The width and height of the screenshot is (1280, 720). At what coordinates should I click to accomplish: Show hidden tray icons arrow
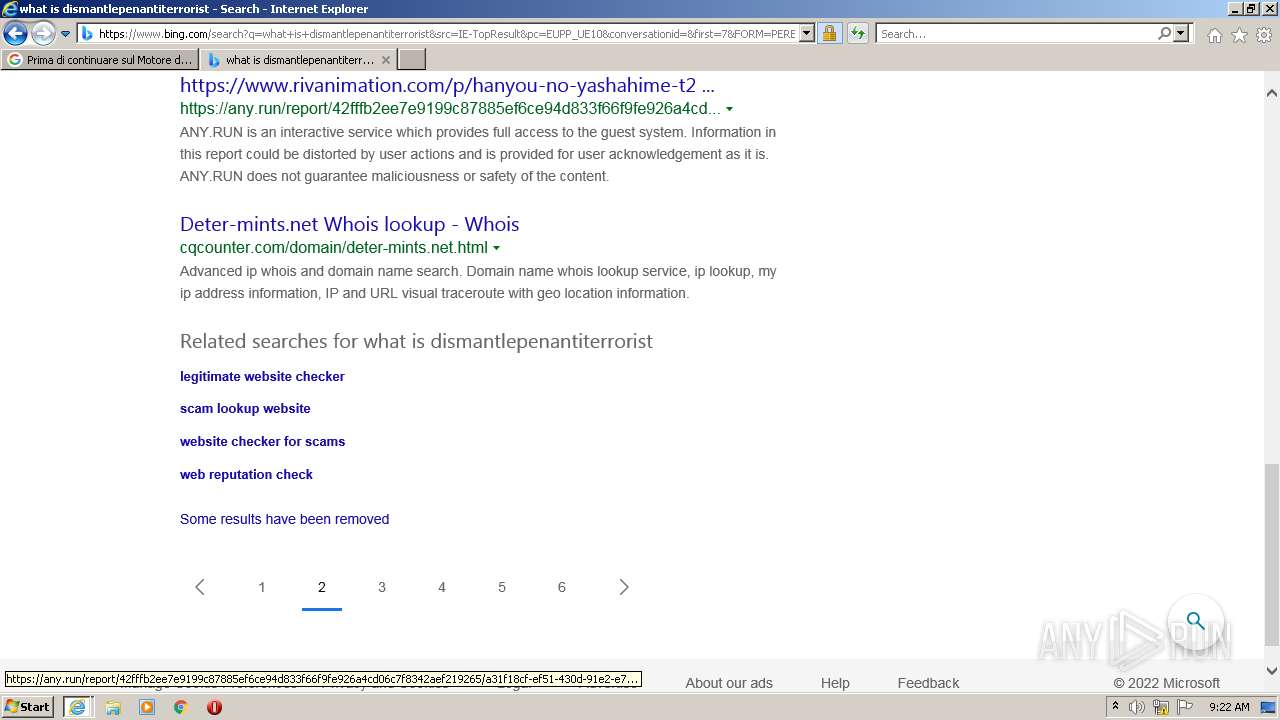[1115, 707]
